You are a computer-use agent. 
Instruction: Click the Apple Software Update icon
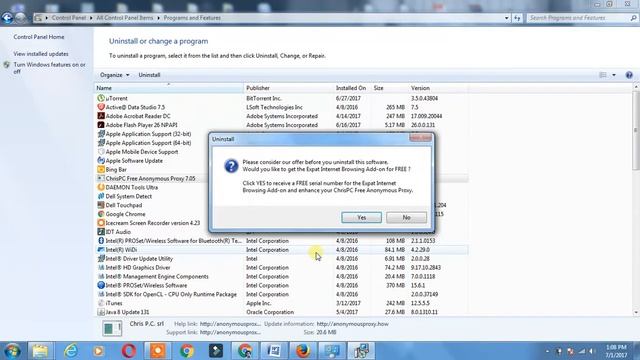(x=101, y=161)
